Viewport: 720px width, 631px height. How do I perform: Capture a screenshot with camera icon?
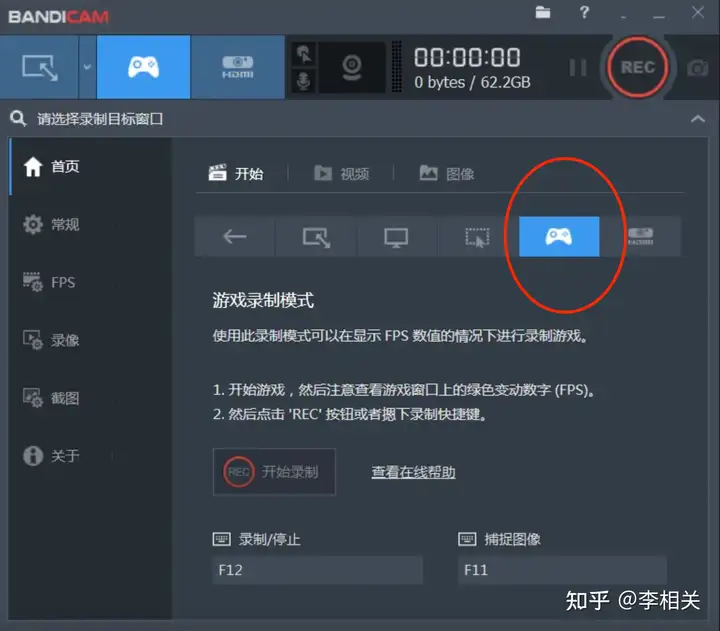698,68
